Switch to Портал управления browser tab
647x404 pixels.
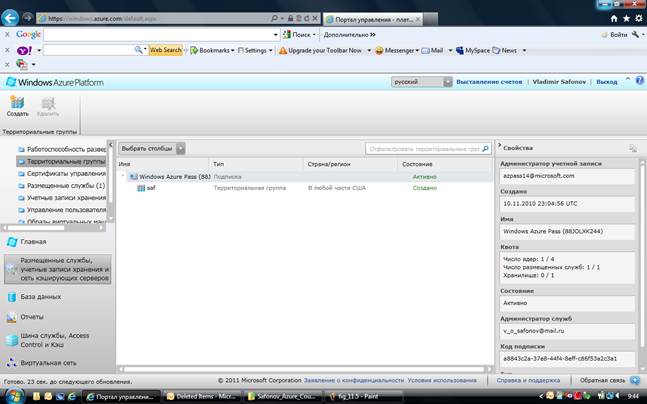(373, 19)
